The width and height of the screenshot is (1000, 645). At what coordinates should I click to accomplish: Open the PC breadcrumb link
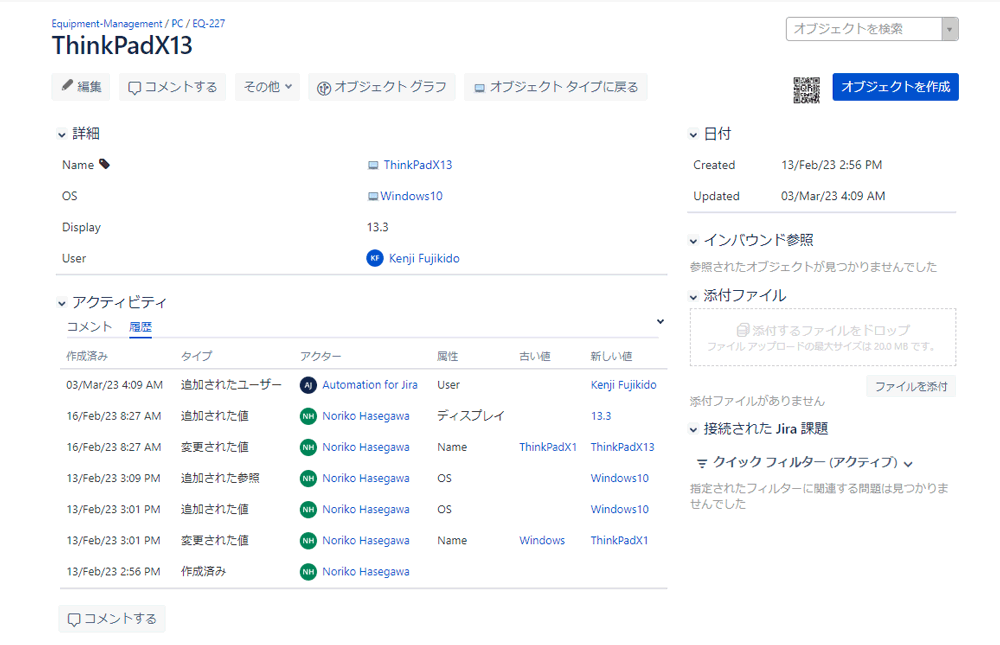pyautogui.click(x=177, y=24)
